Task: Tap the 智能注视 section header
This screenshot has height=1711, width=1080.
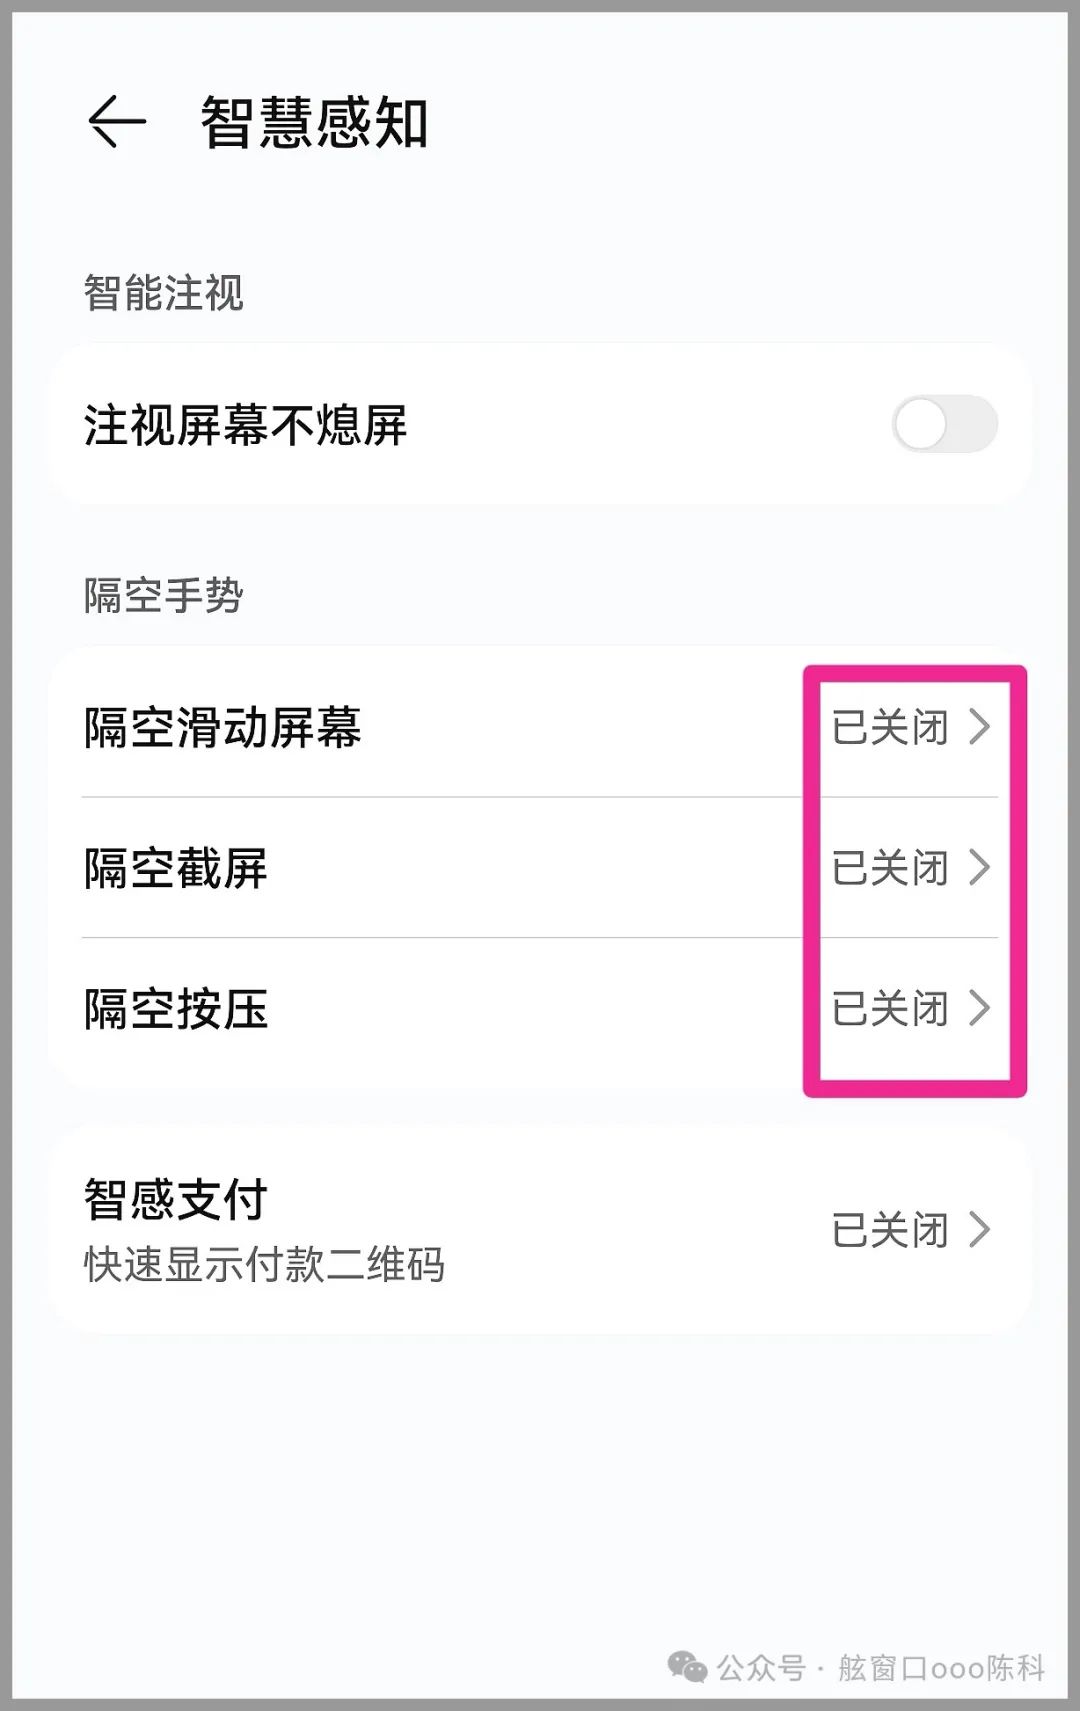Action: click(x=163, y=293)
